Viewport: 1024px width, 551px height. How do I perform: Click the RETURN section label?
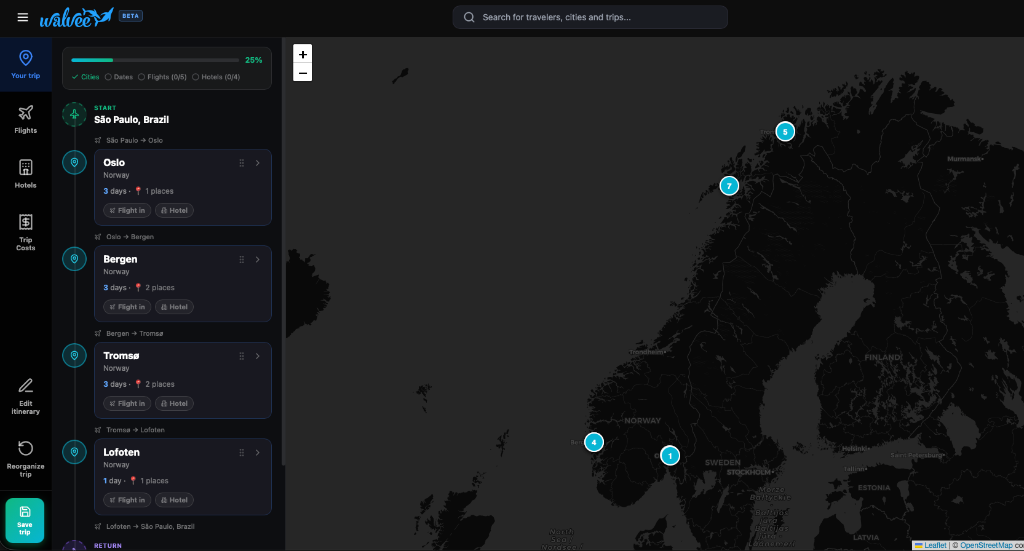[x=108, y=546]
